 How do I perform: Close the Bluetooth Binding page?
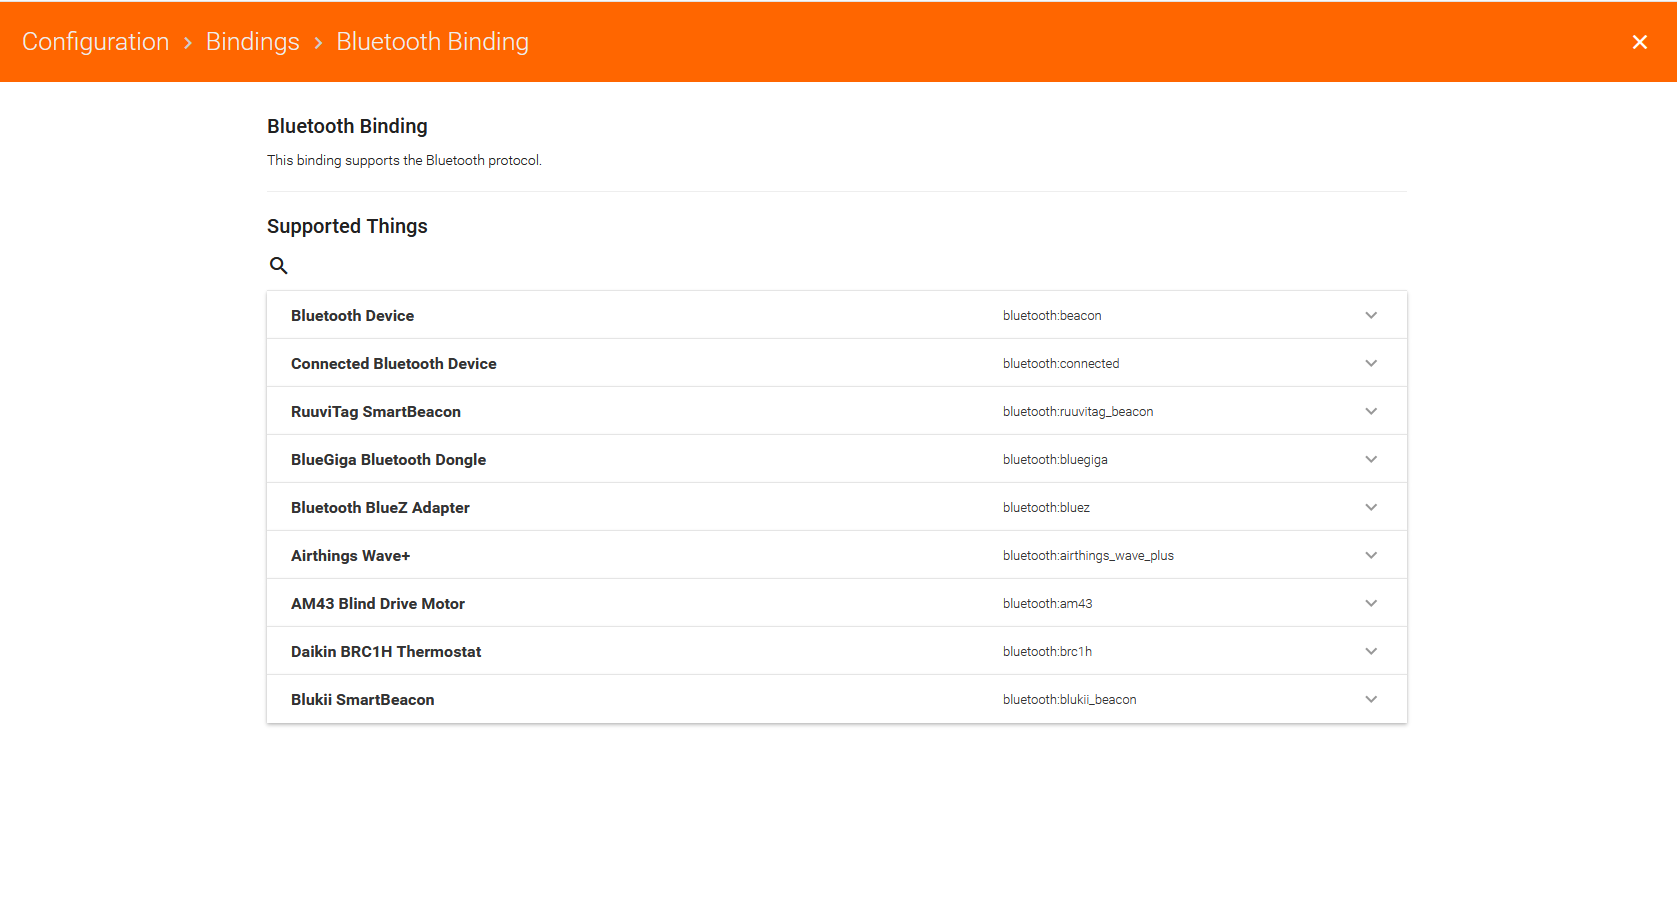point(1639,42)
